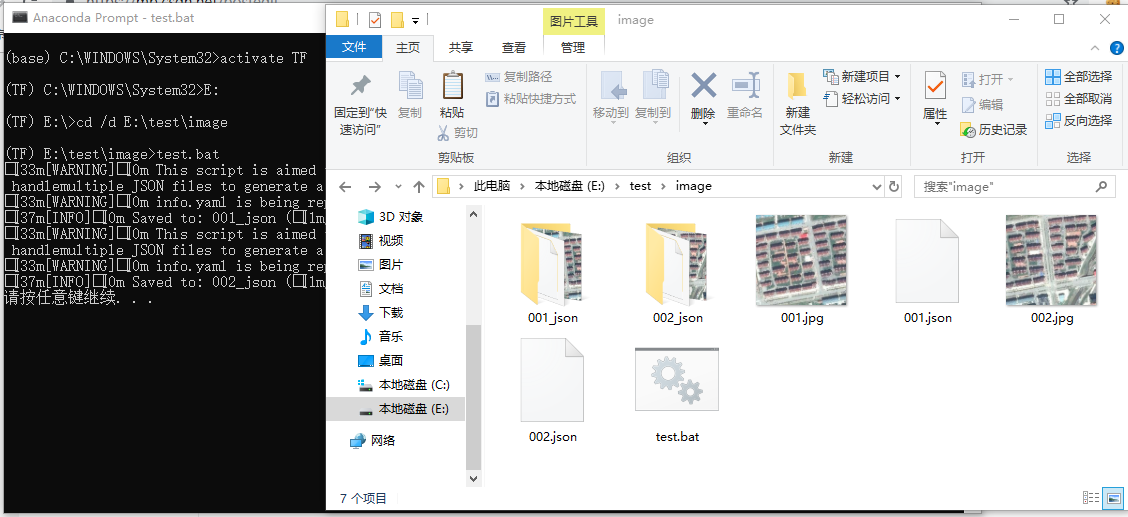Click the ribbon Help question mark icon
1128x517 pixels.
(1117, 48)
